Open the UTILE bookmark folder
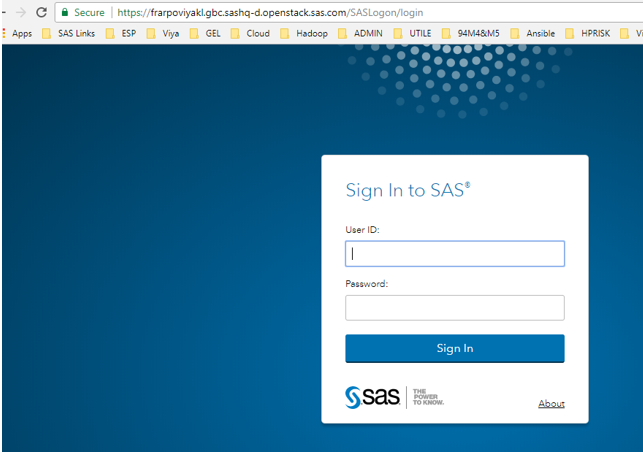Screen dimensions: 643x452 pos(412,33)
